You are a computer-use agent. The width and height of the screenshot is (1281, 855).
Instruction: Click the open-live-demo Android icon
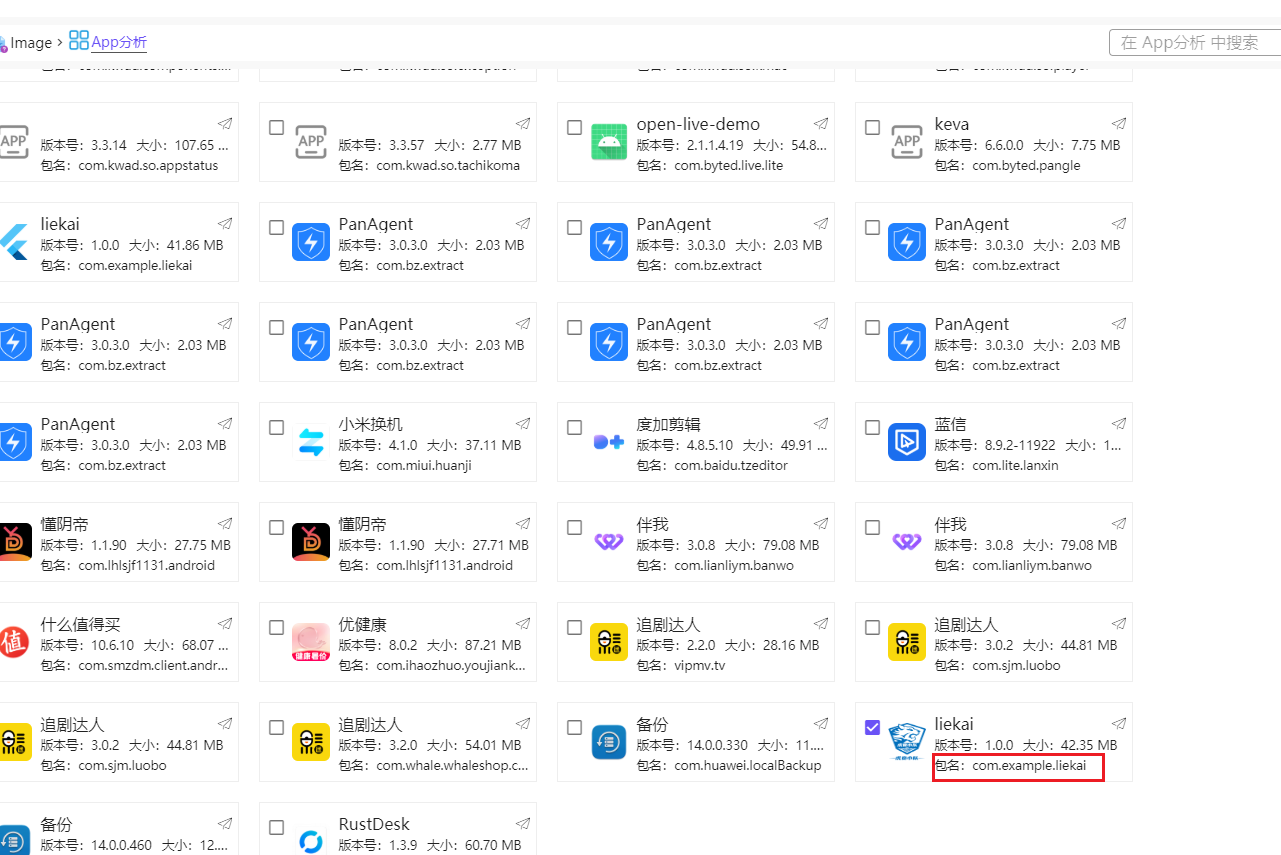click(609, 142)
